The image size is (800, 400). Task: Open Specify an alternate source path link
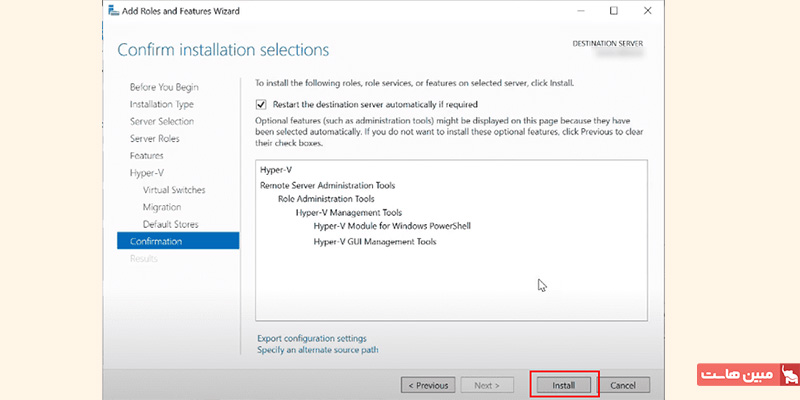click(x=318, y=350)
